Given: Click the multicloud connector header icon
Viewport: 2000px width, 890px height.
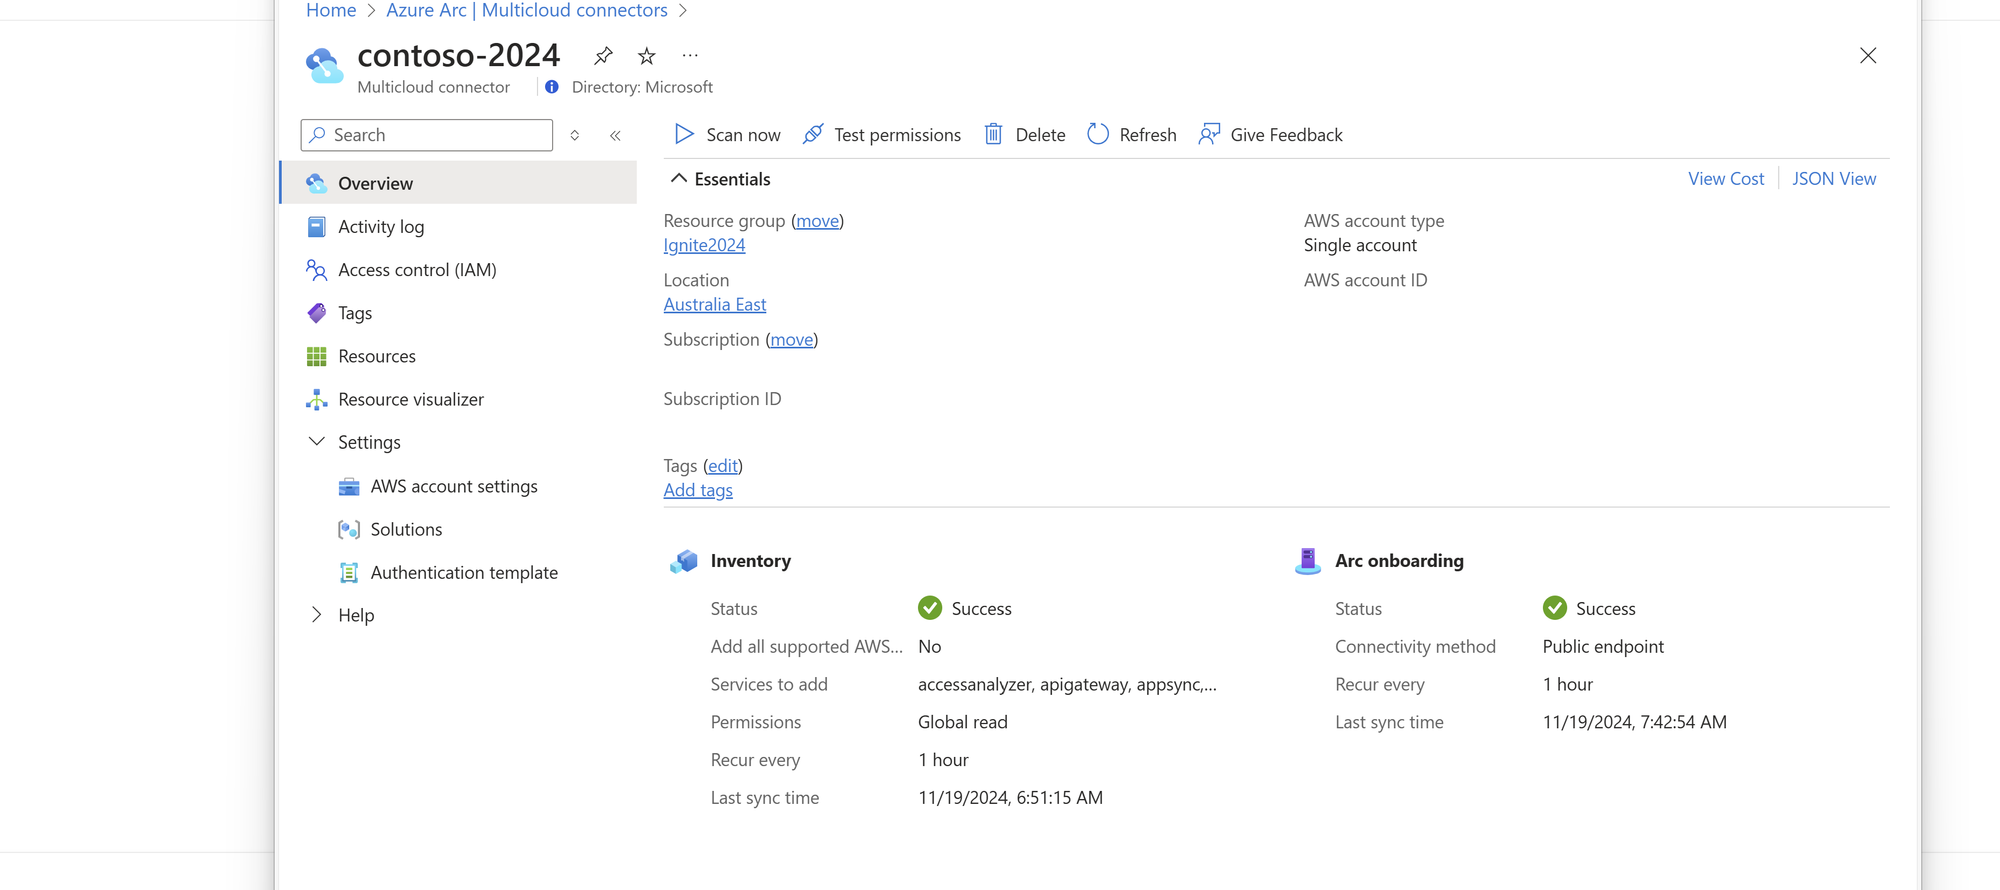Looking at the screenshot, I should (x=324, y=66).
